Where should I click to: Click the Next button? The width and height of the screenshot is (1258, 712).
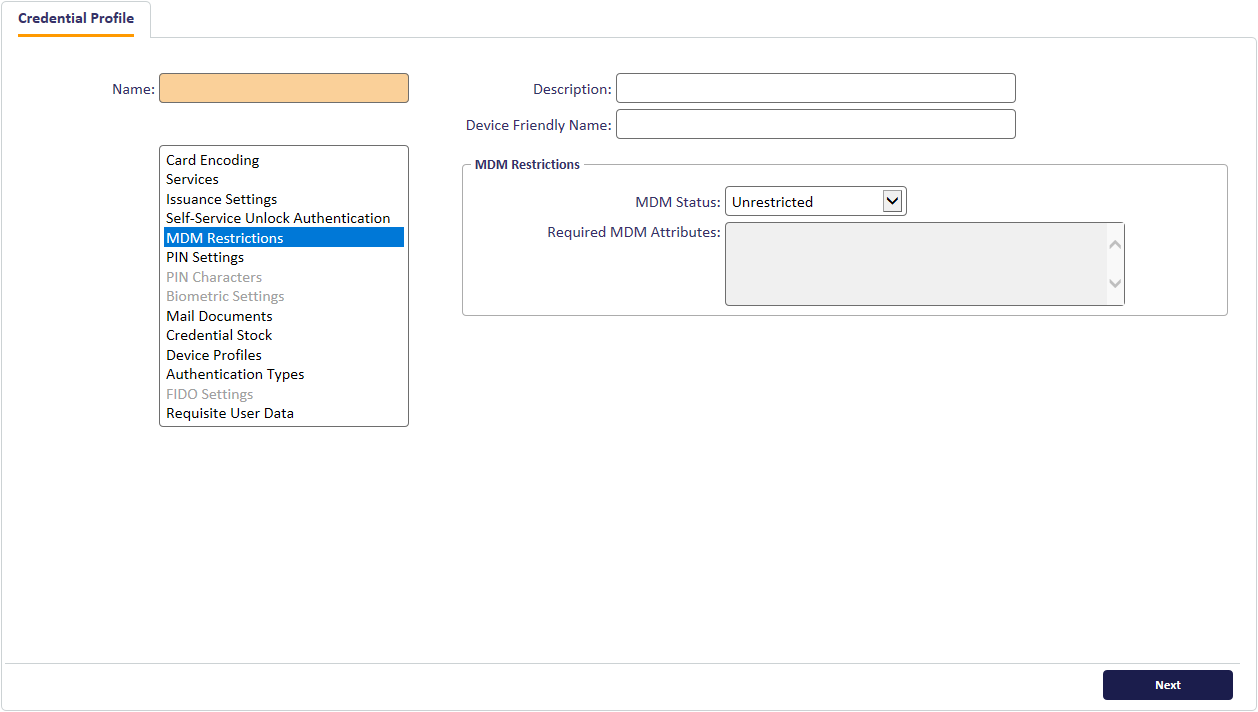pos(1167,685)
